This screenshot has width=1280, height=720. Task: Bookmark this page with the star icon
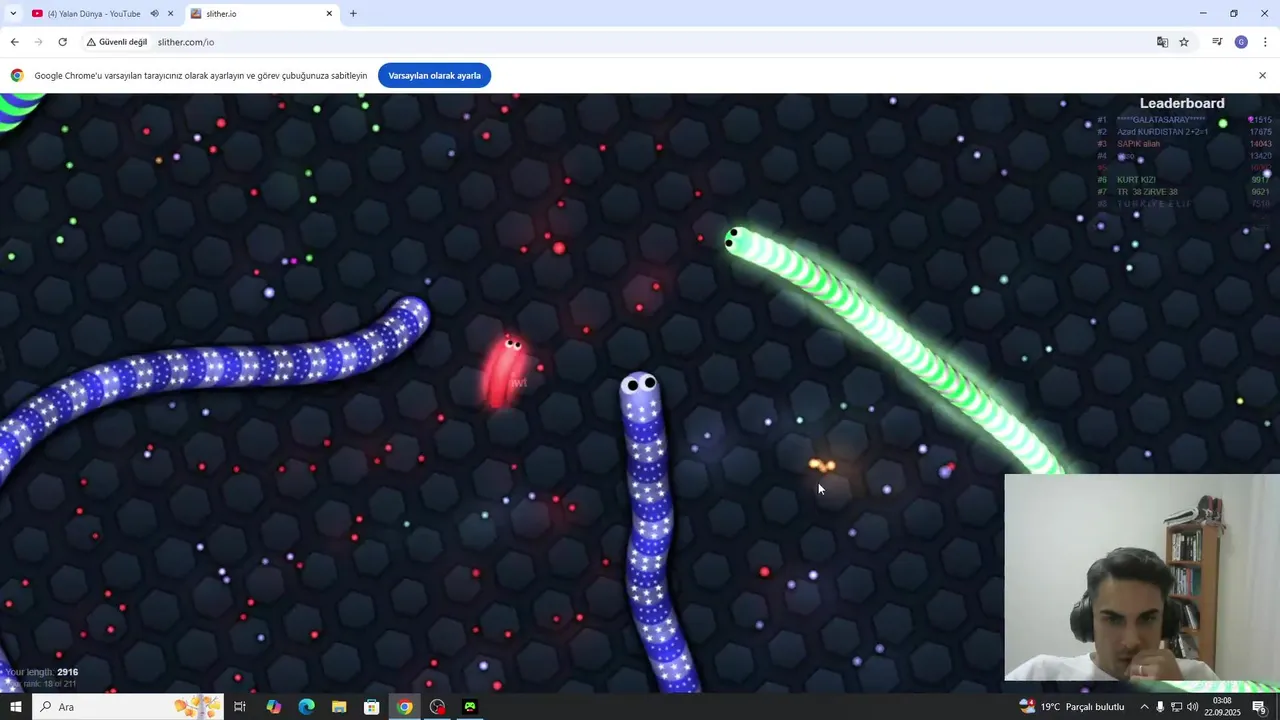[1184, 42]
